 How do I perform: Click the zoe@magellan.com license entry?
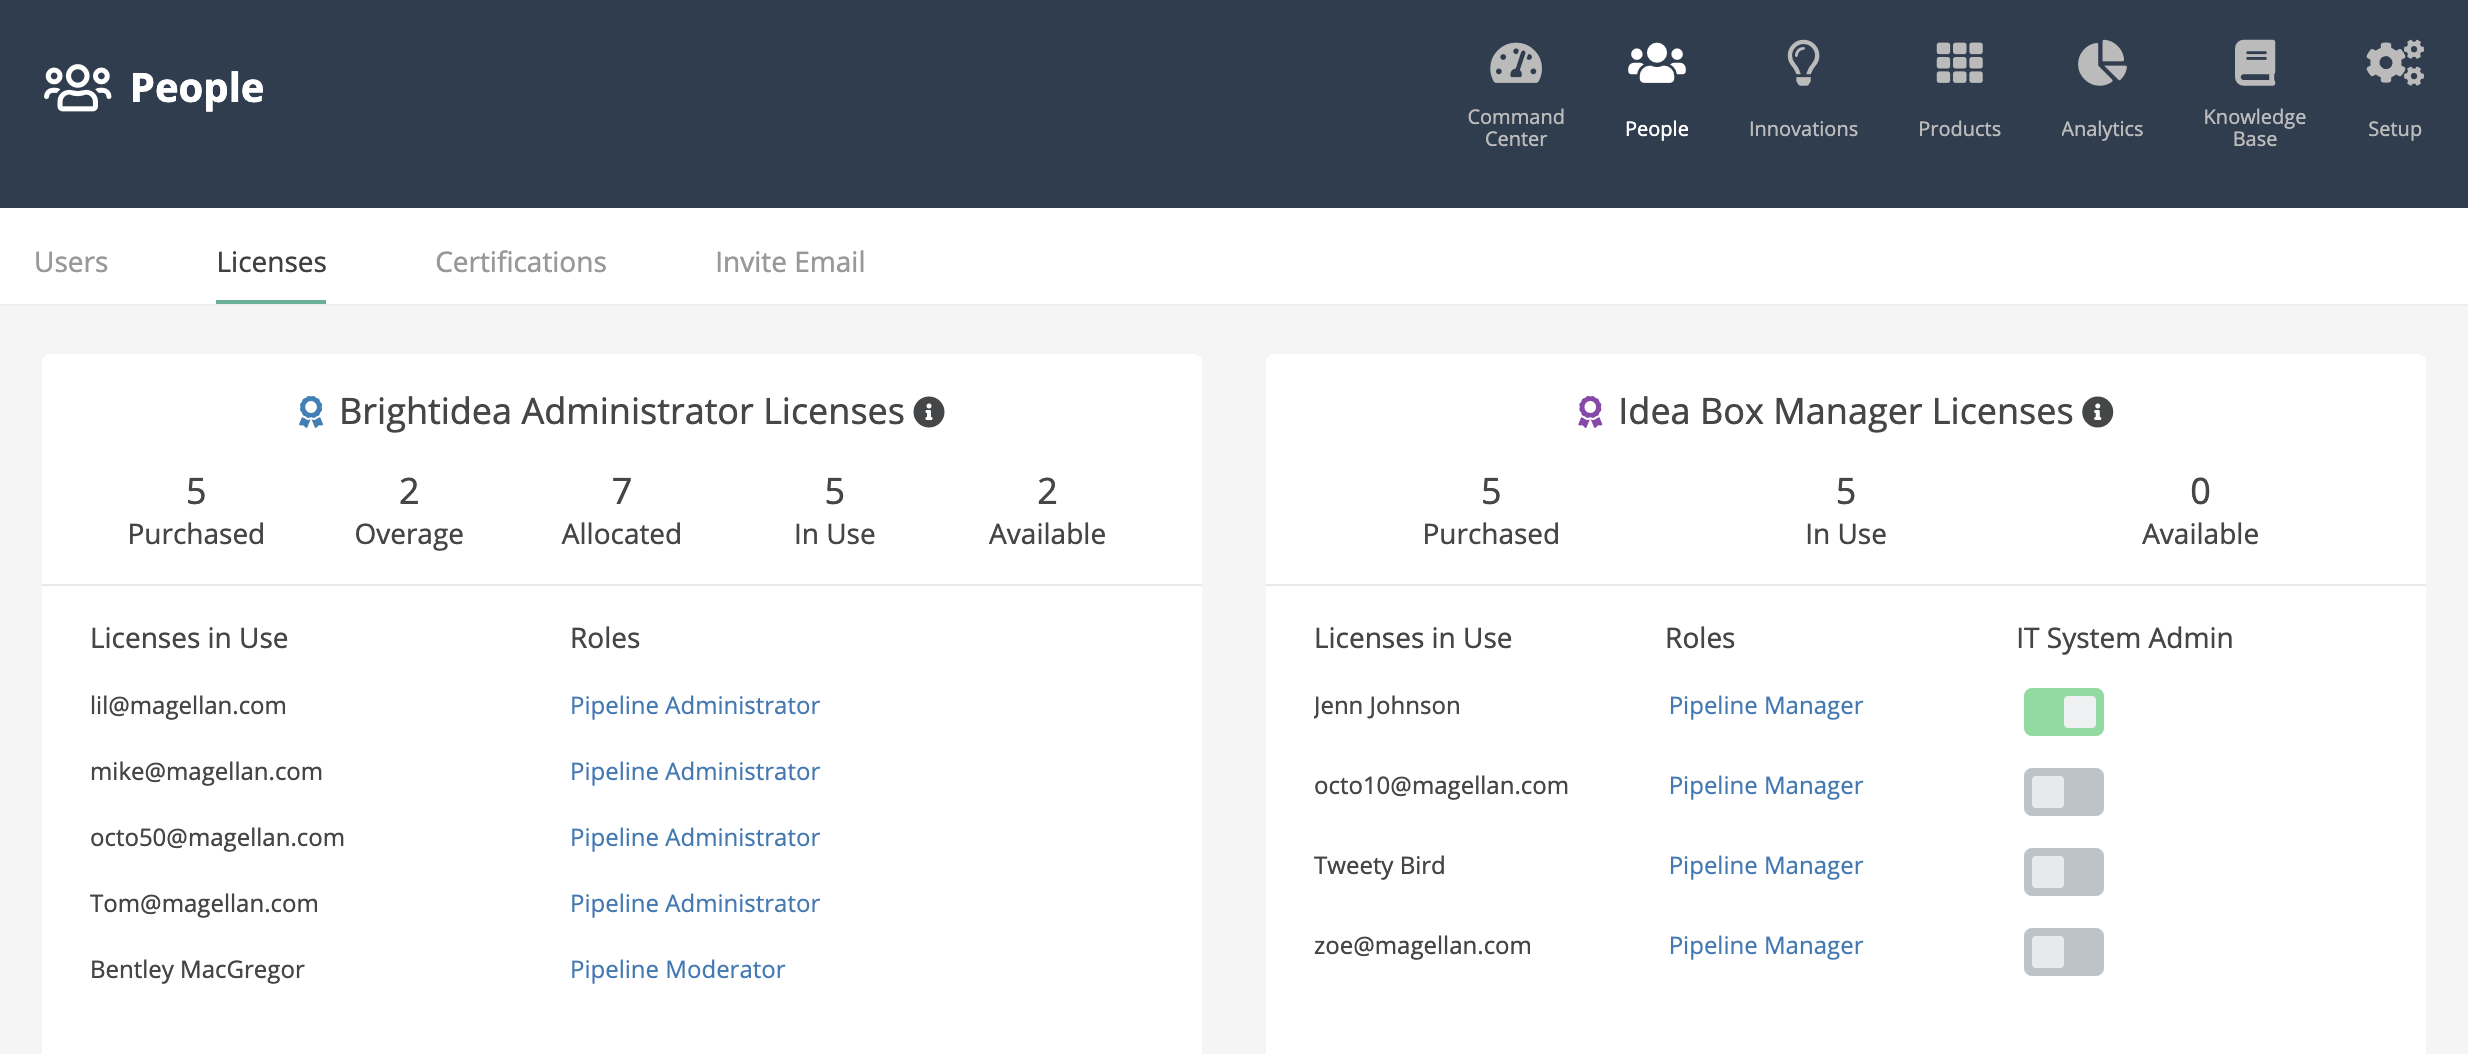[x=1422, y=946]
